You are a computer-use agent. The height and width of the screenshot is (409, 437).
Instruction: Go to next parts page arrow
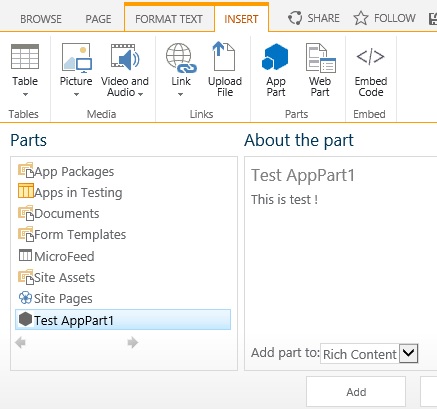[133, 342]
